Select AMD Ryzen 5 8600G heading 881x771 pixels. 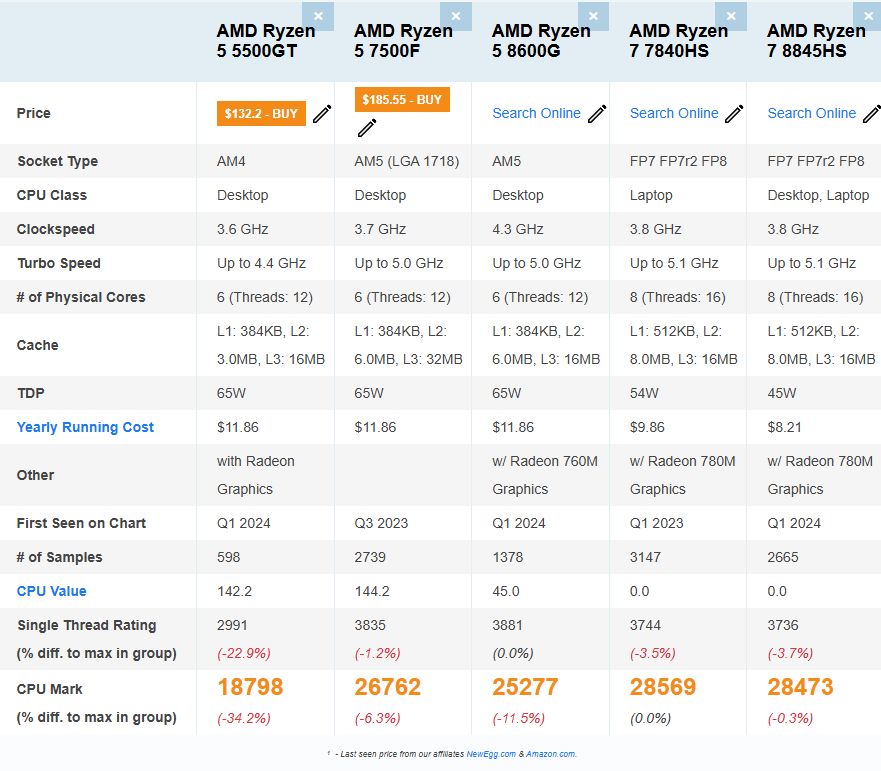click(x=541, y=40)
